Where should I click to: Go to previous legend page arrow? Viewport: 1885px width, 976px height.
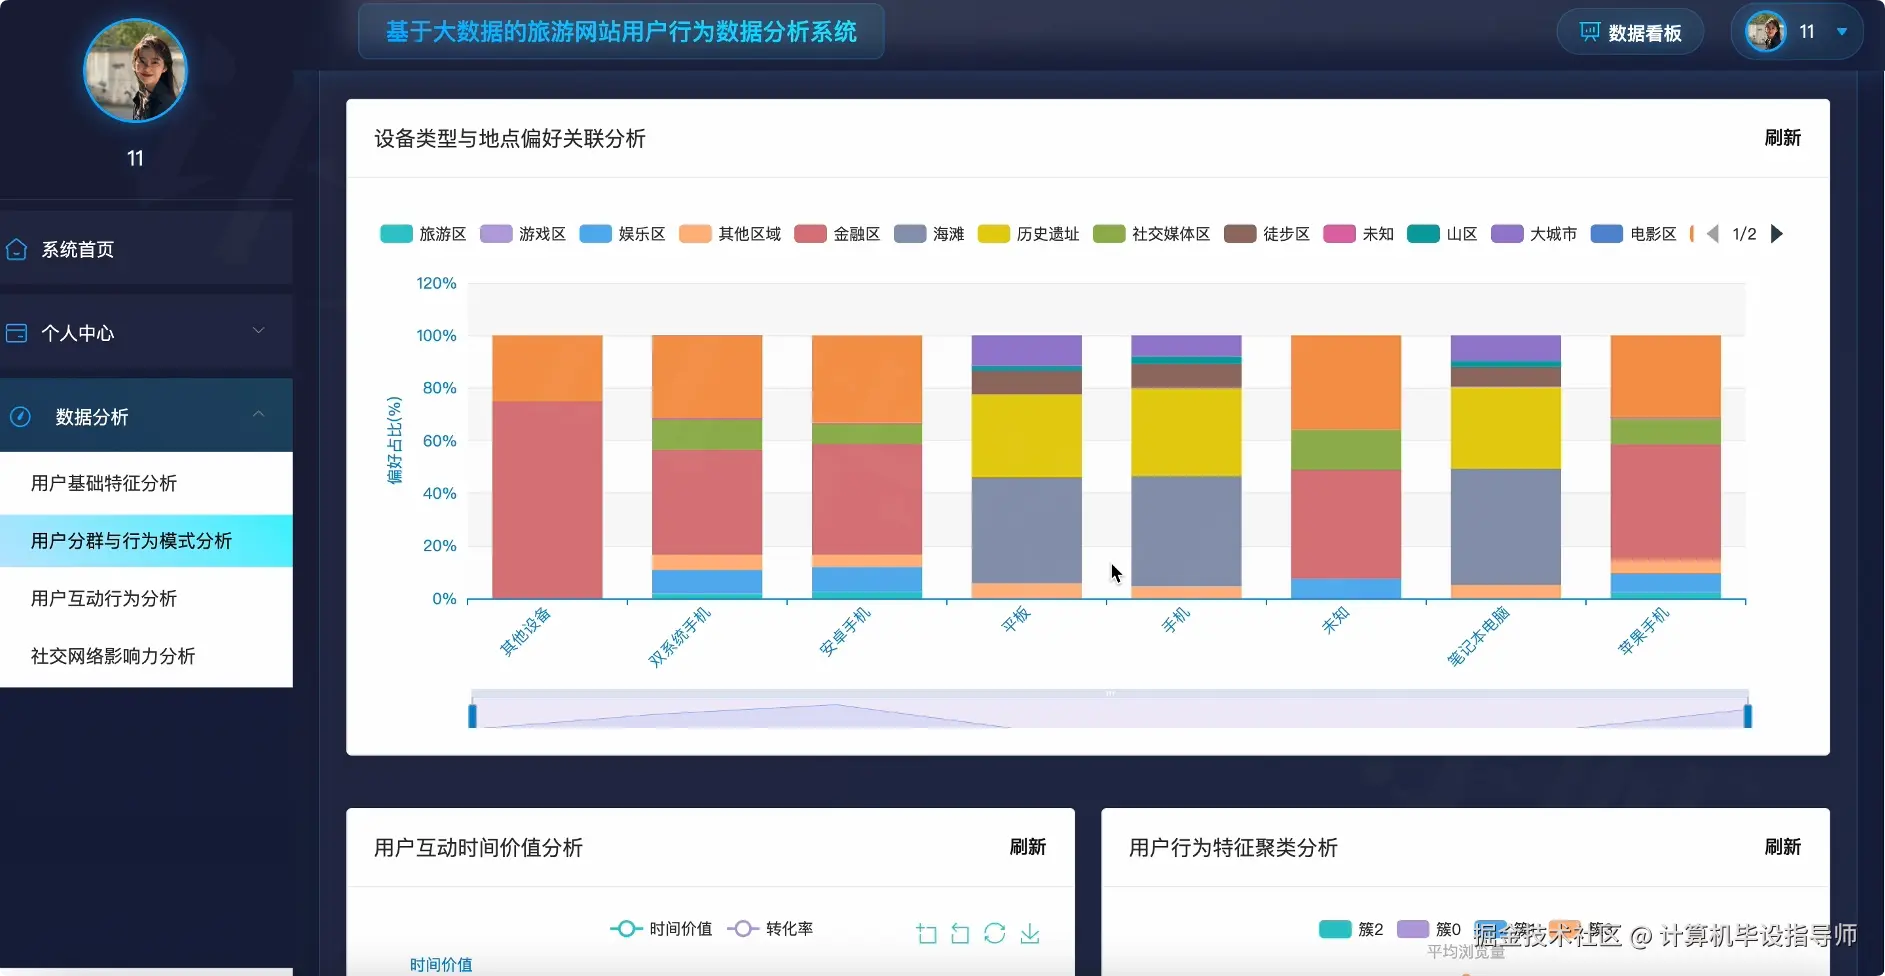pos(1713,234)
